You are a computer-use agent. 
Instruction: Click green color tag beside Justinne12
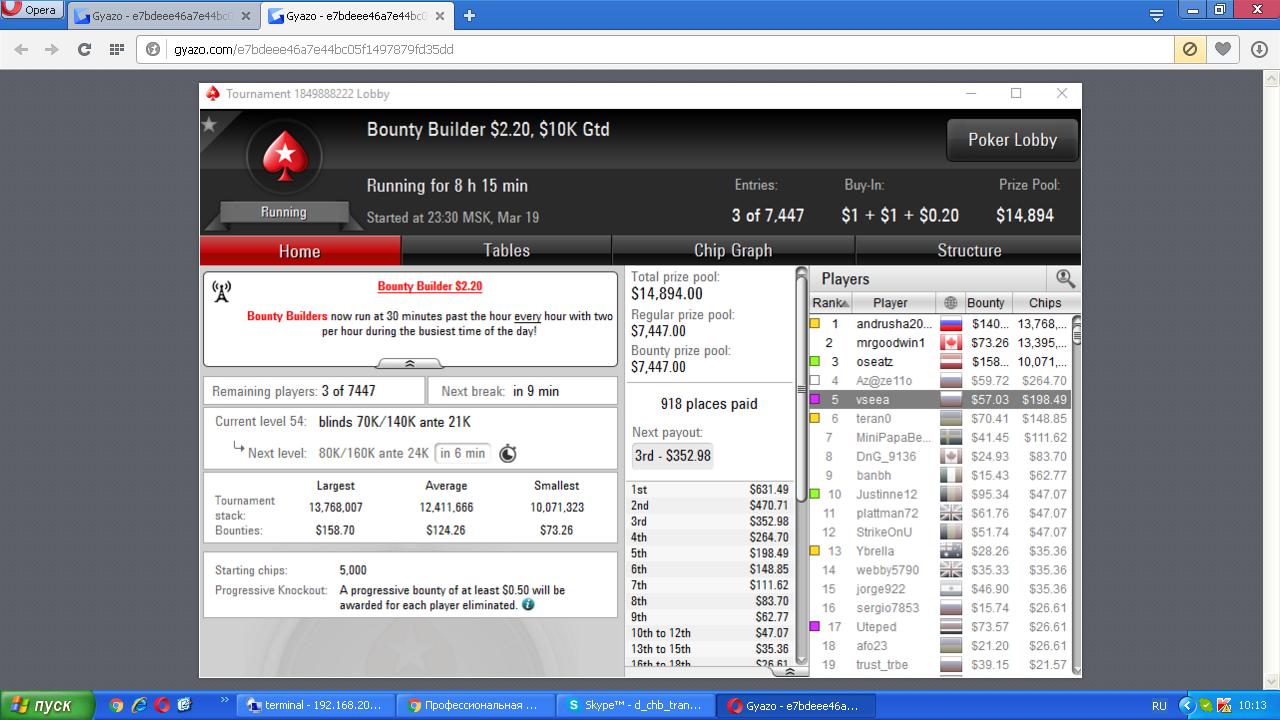(x=815, y=494)
